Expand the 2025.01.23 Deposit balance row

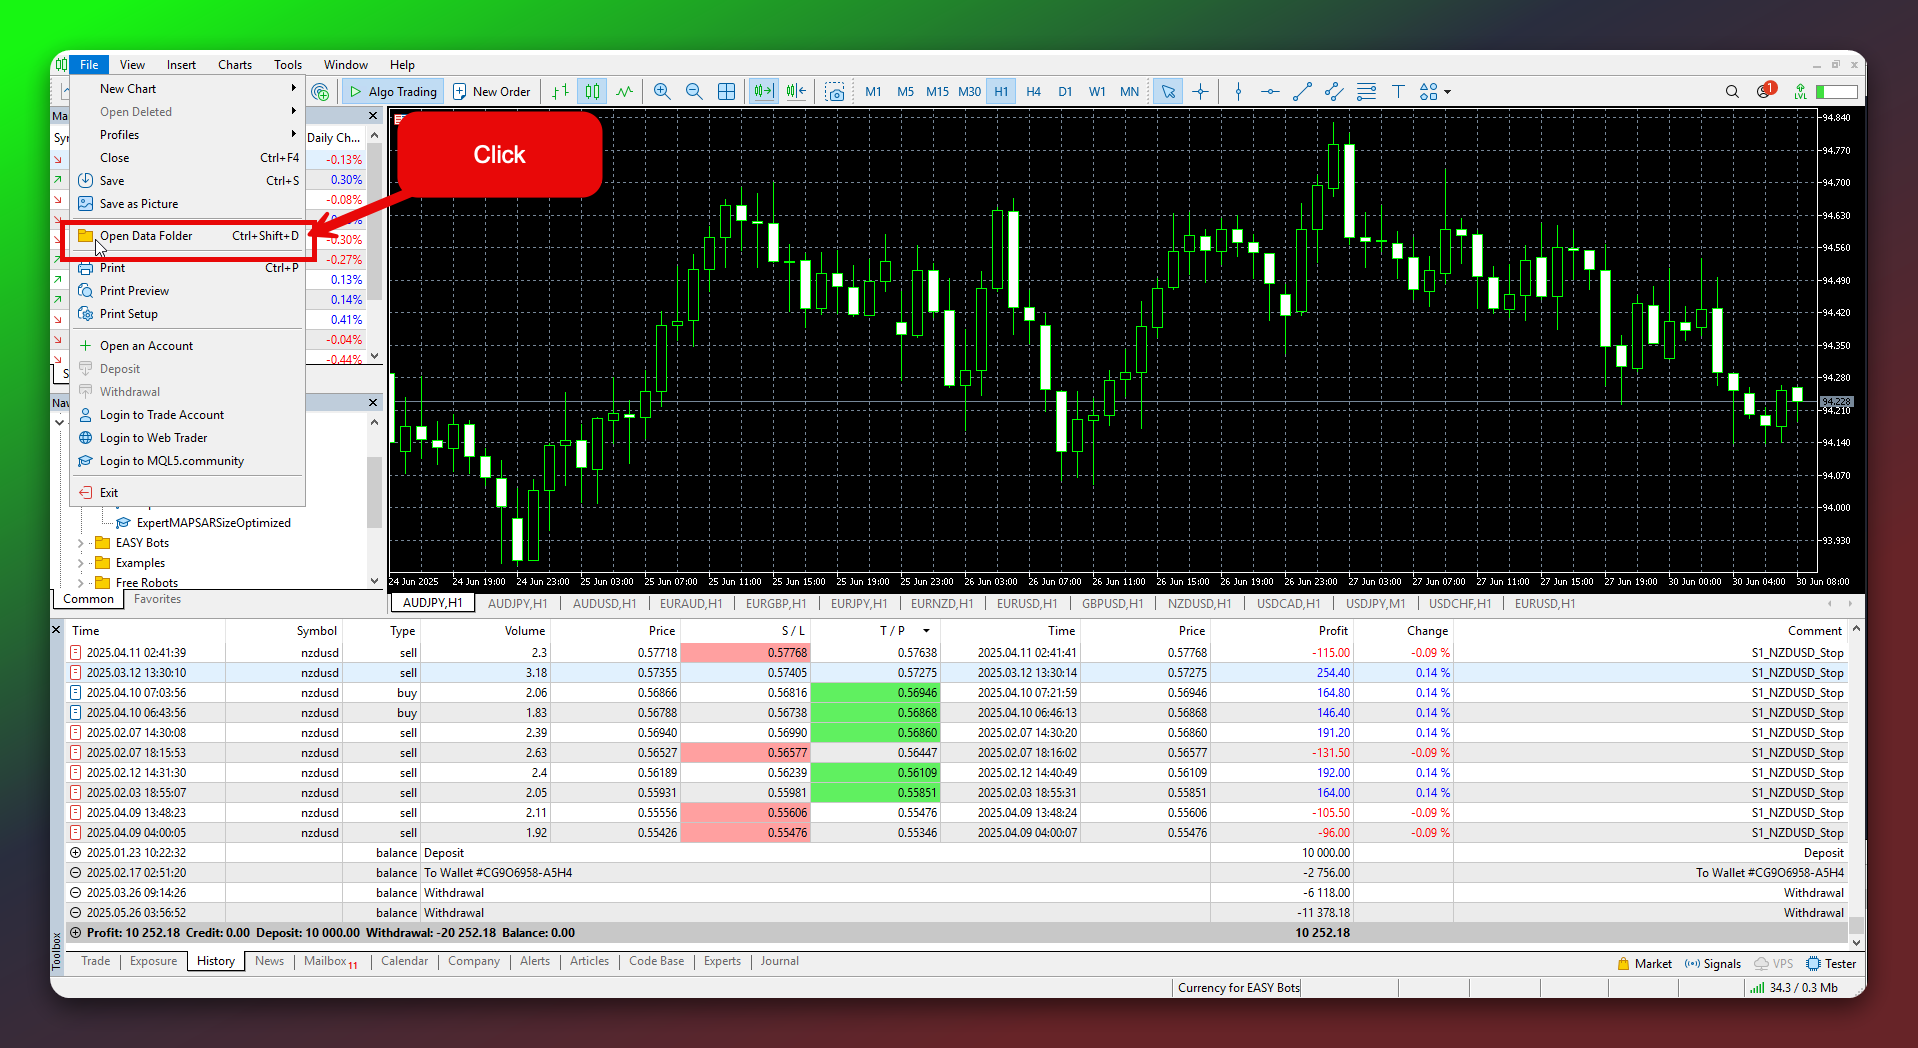point(75,853)
